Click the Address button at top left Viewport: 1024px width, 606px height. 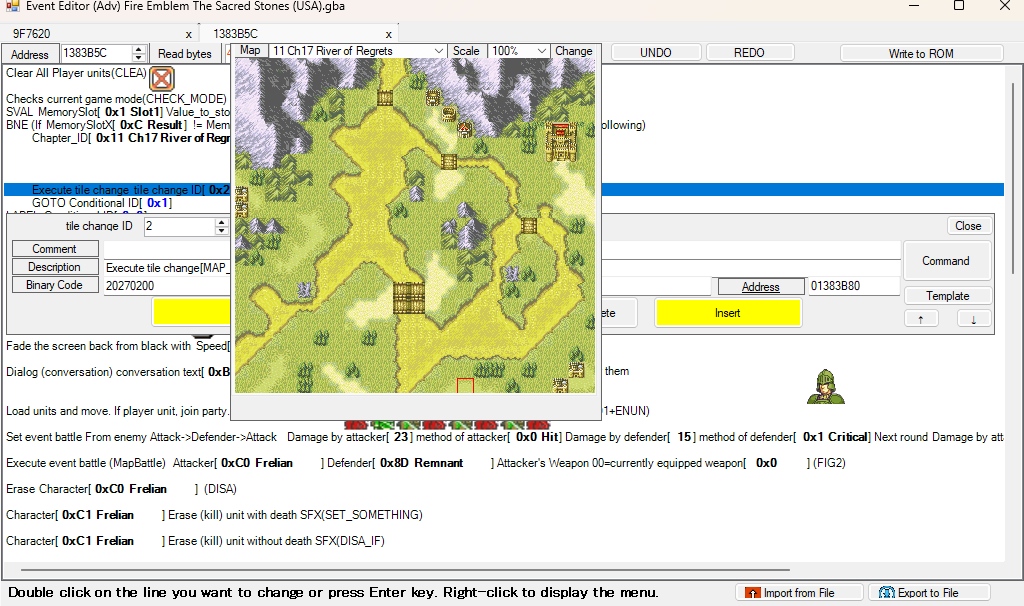[x=29, y=54]
